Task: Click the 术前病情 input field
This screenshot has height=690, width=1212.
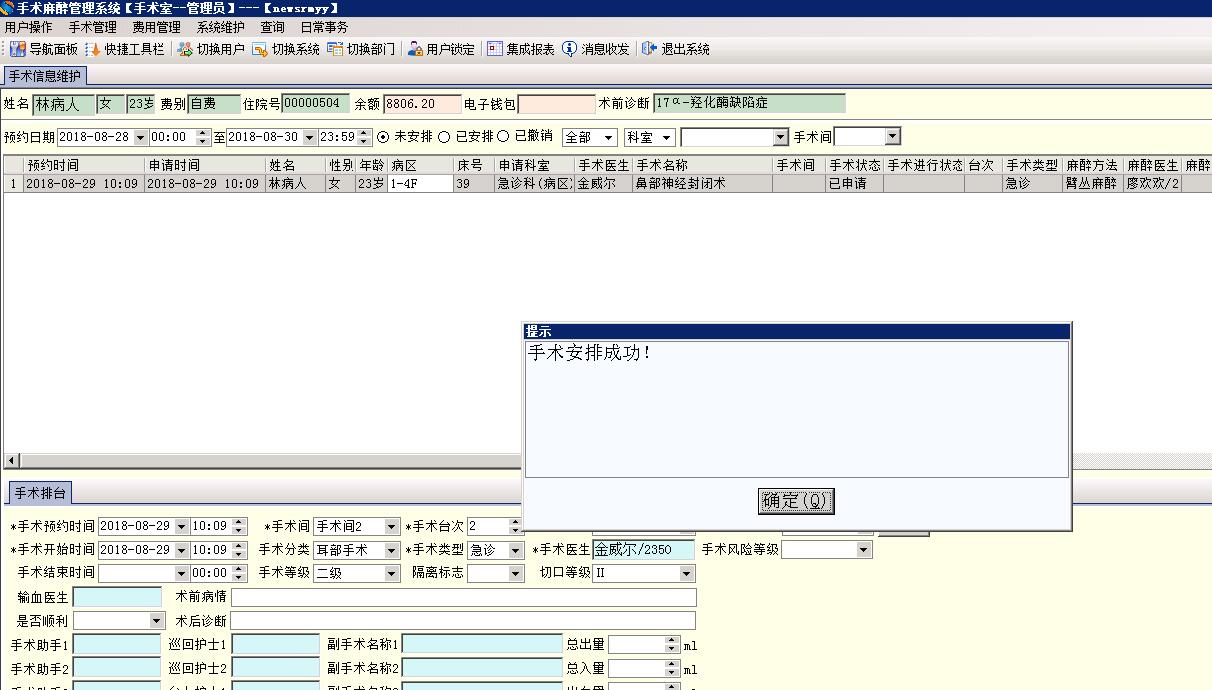Action: click(x=463, y=597)
